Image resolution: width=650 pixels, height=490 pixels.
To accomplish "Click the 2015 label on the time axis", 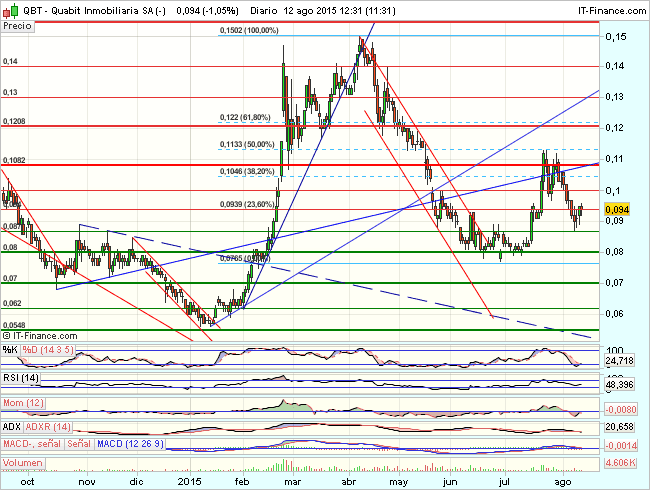I will coord(189,482).
